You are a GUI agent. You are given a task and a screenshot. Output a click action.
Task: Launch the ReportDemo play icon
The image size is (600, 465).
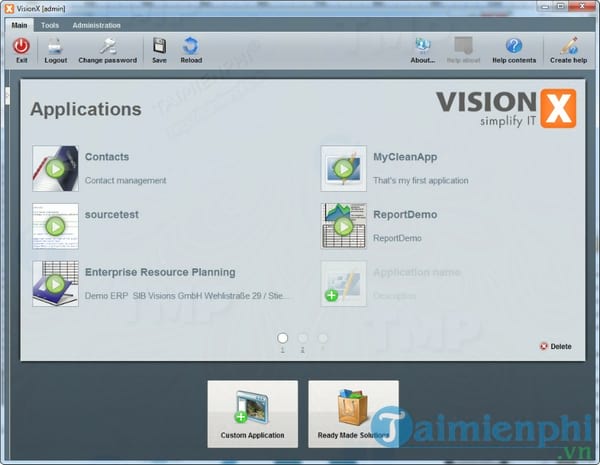[x=344, y=227]
